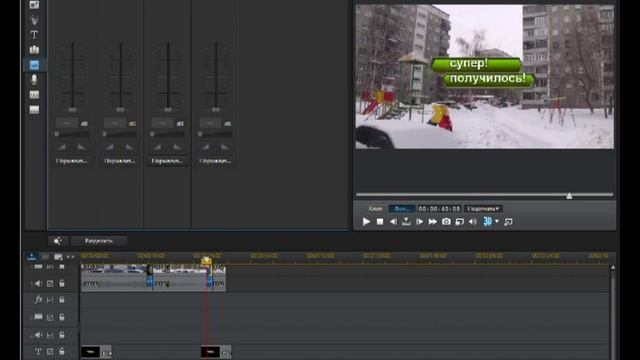The width and height of the screenshot is (640, 360).
Task: Click the preview timecode field
Action: pyautogui.click(x=440, y=209)
